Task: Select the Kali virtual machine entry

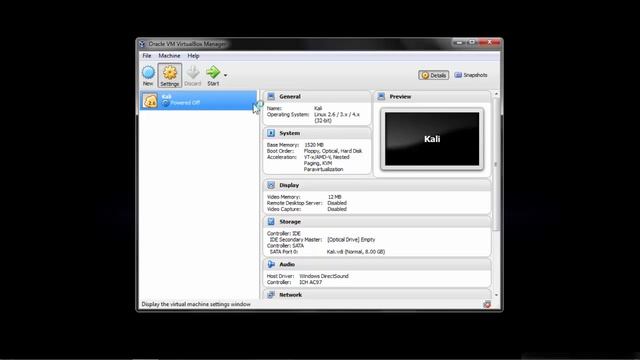Action: click(x=198, y=100)
